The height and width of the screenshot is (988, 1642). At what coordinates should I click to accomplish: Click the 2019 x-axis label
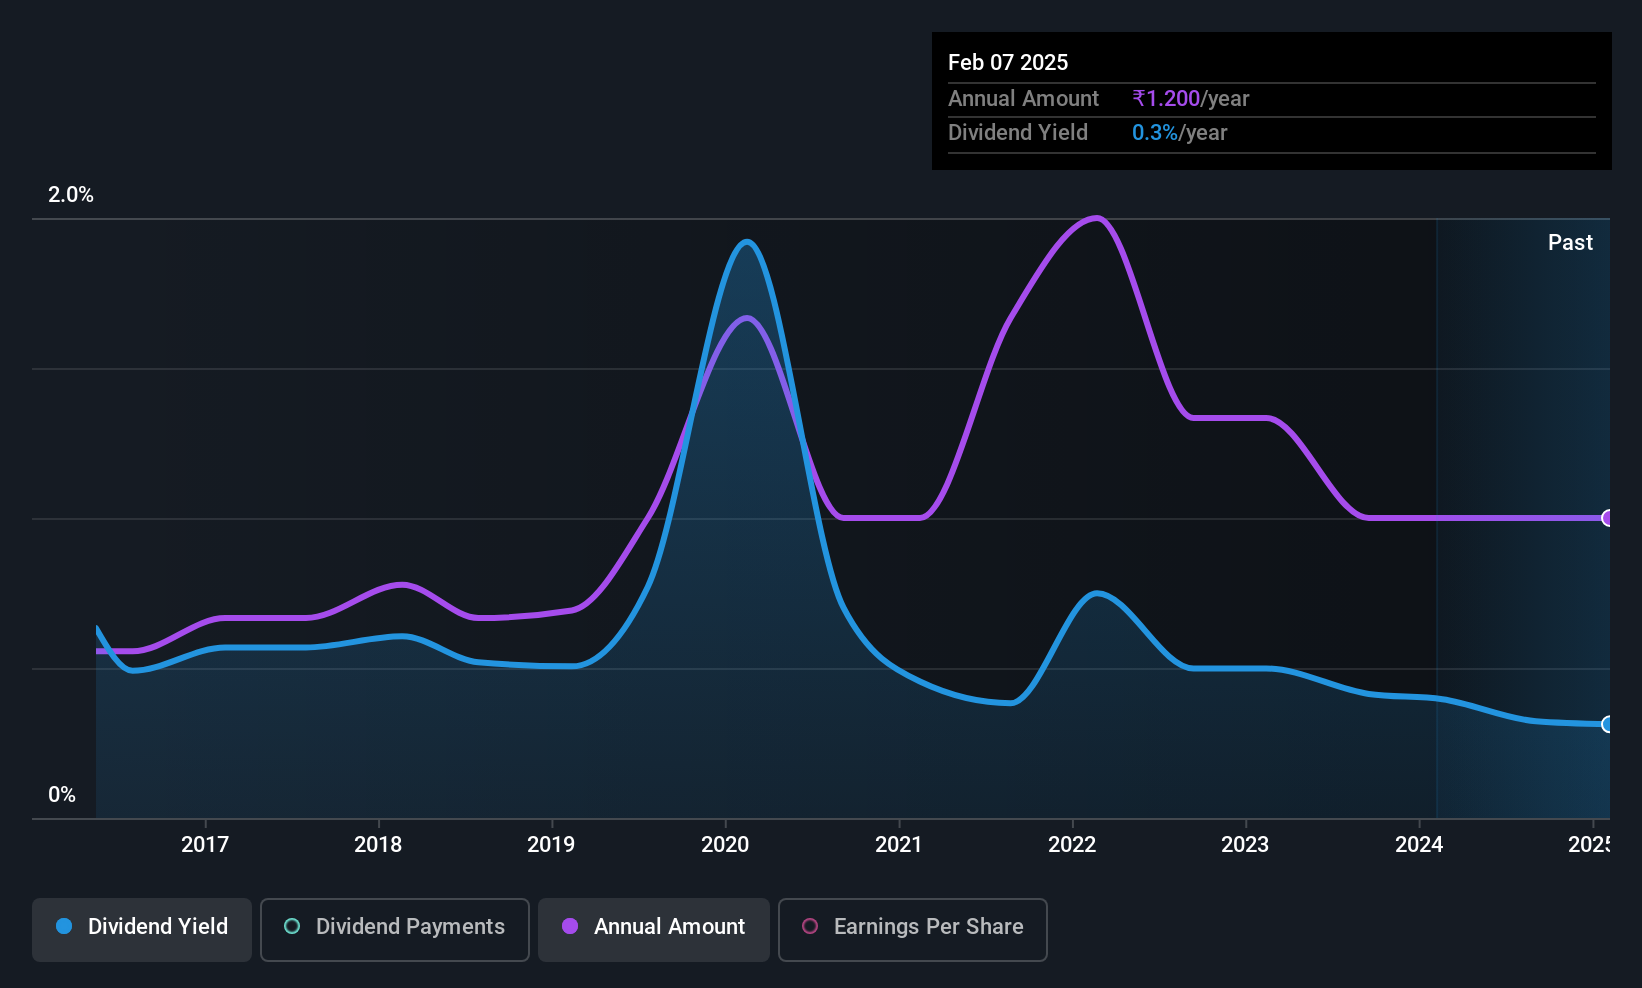(551, 845)
